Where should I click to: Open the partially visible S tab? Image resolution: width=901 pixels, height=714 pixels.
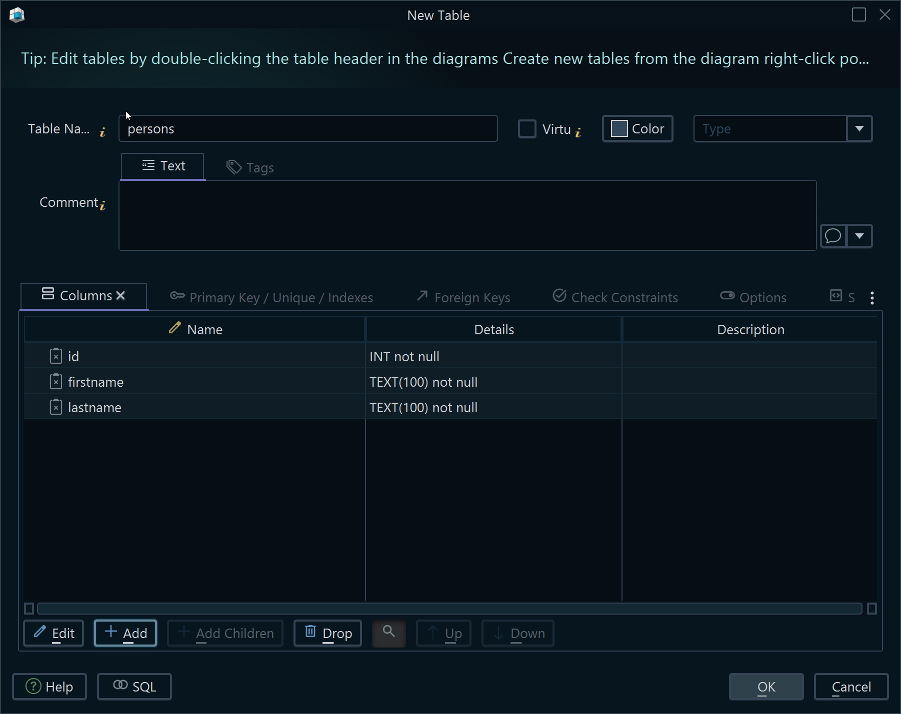pyautogui.click(x=842, y=297)
